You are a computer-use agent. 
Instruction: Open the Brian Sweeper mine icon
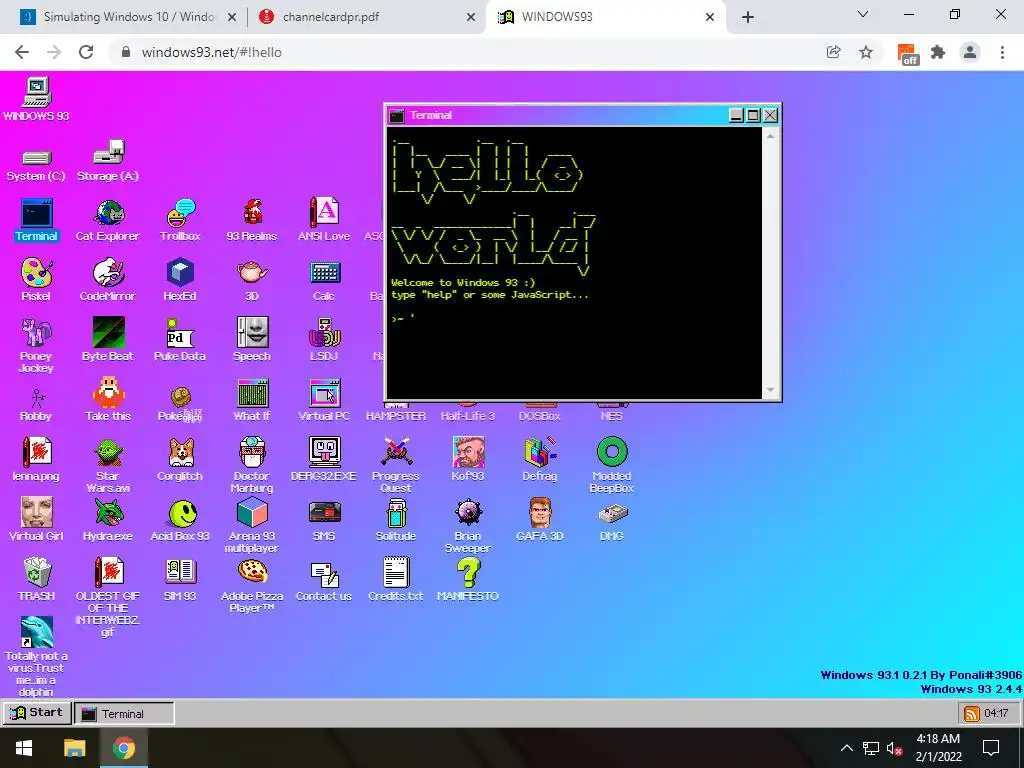tap(468, 513)
